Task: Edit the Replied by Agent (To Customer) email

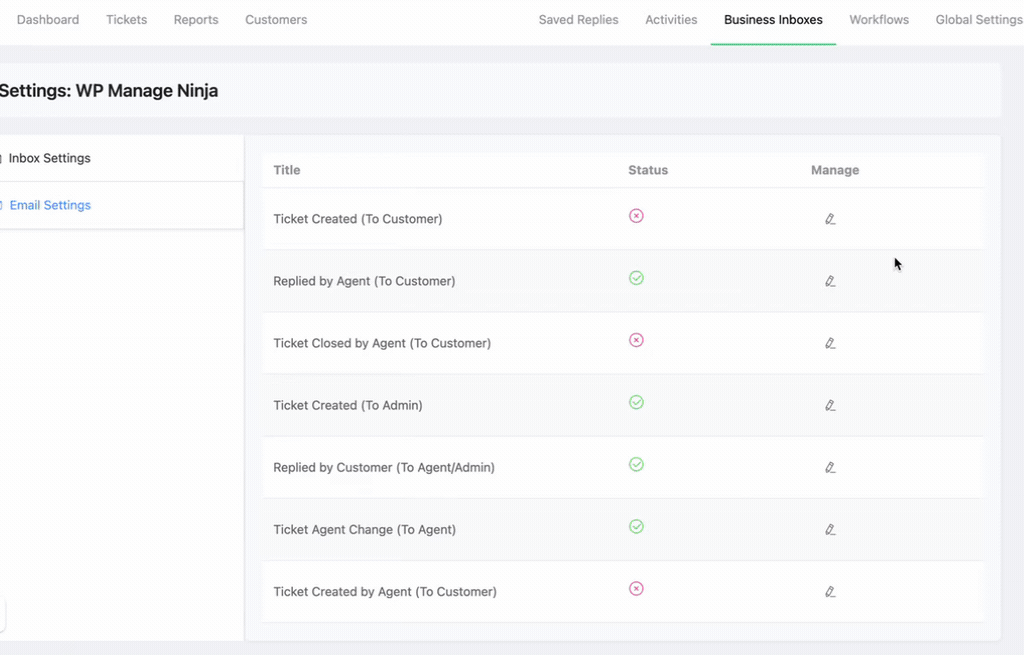Action: 830,281
